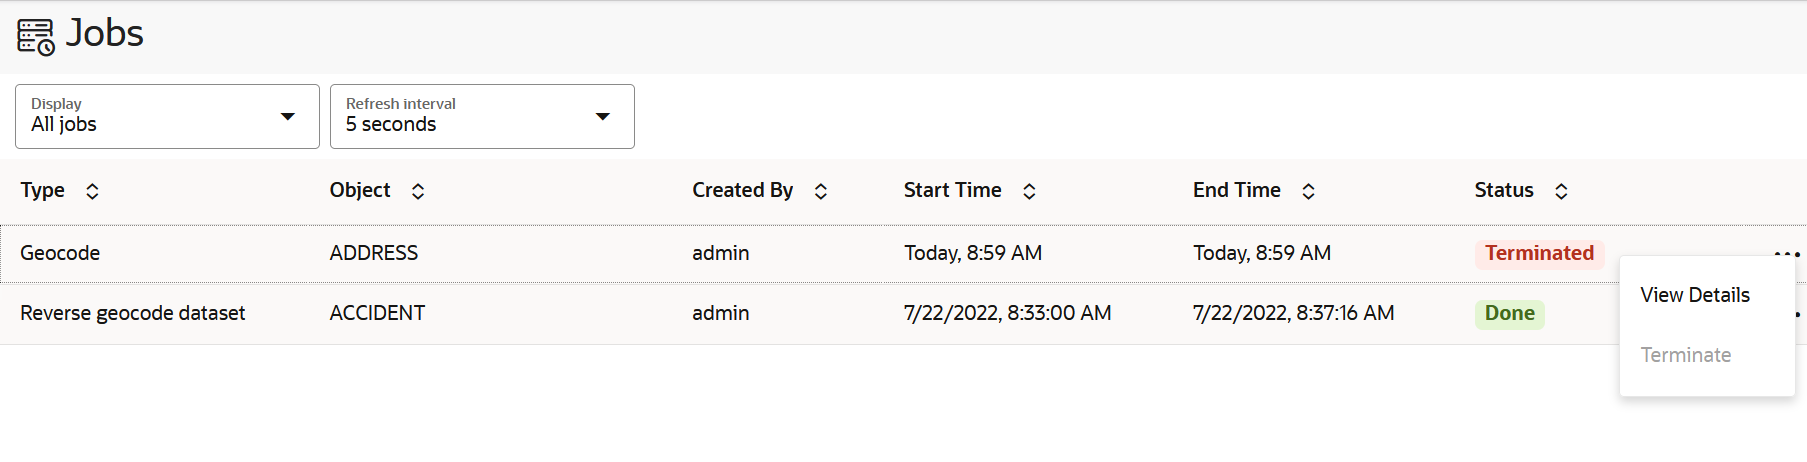Choose View Details from the context menu
Viewport: 1807px width, 462px height.
1695,295
